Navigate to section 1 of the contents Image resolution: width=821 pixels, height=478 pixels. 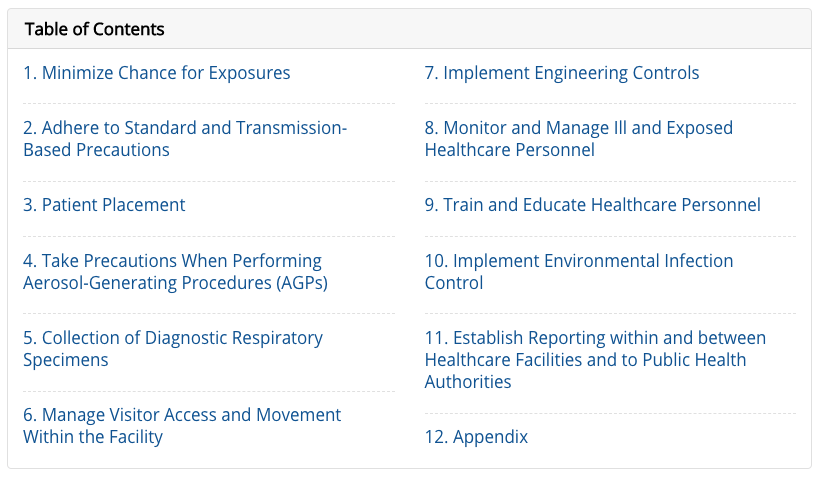[157, 73]
